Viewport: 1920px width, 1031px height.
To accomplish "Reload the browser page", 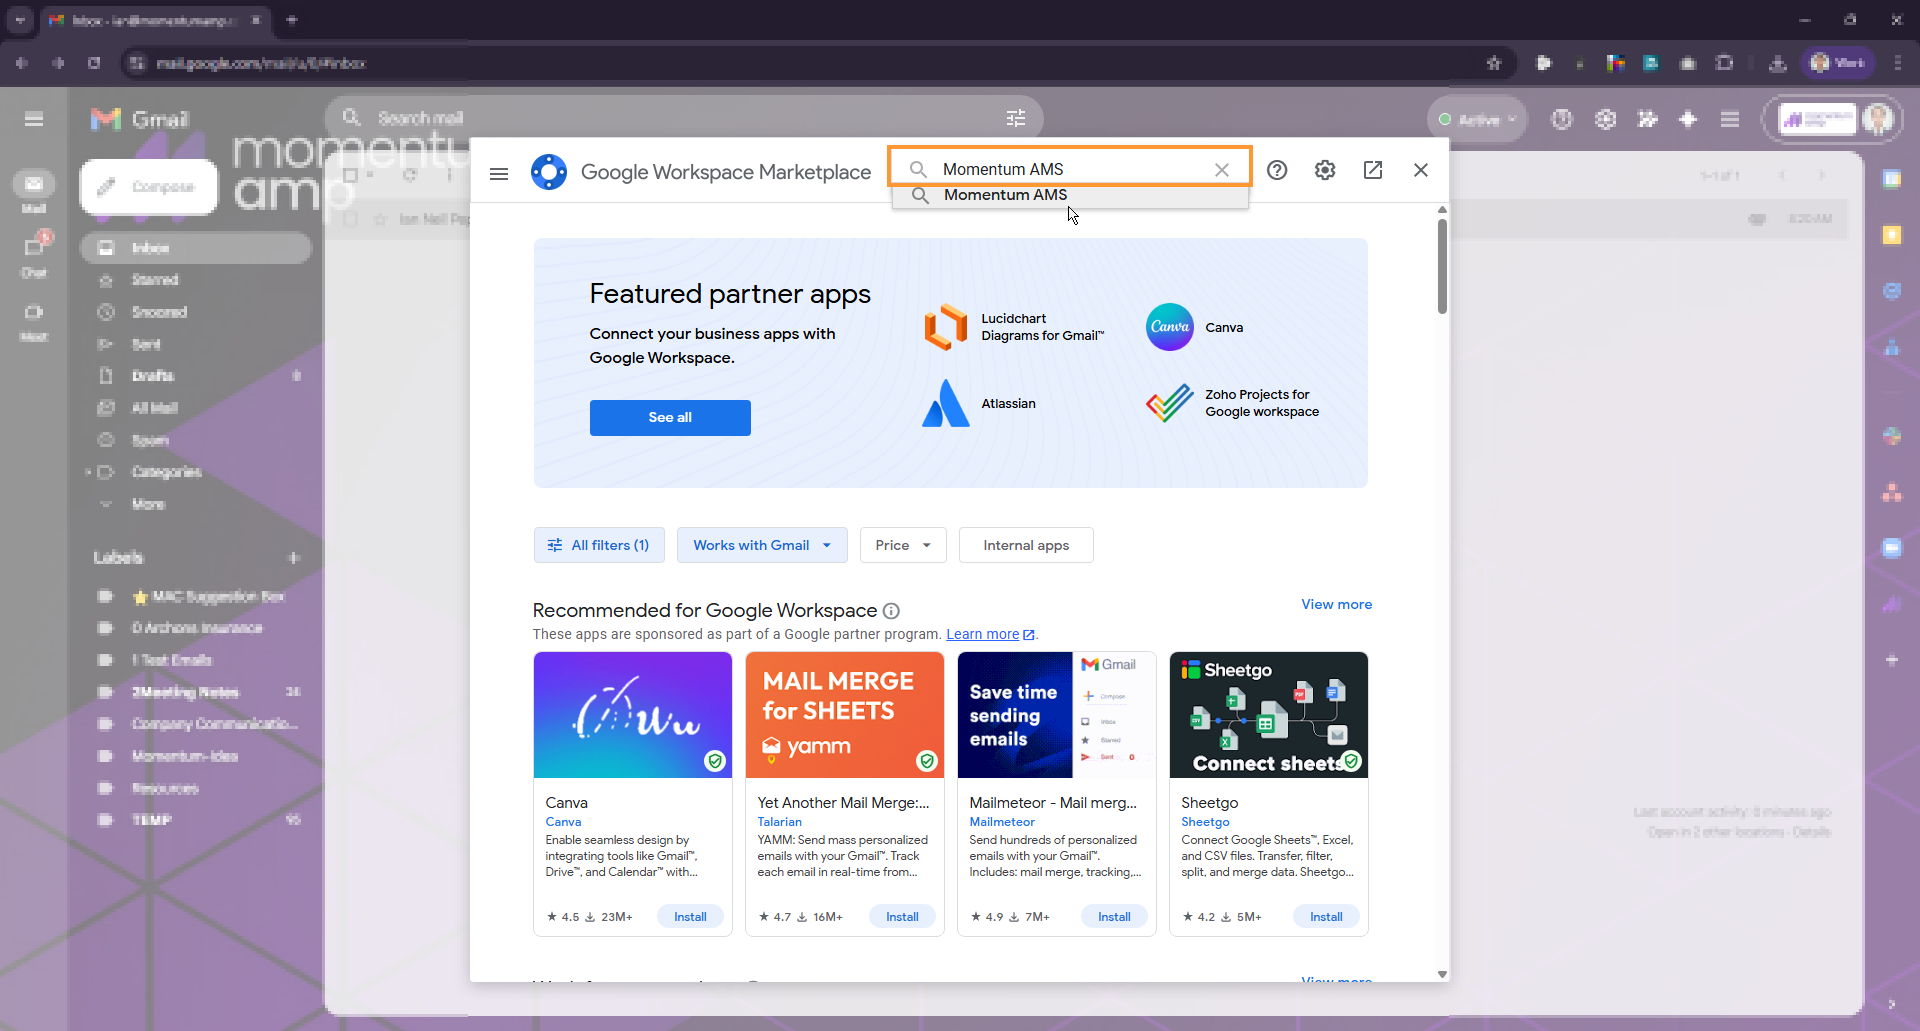I will tap(94, 63).
